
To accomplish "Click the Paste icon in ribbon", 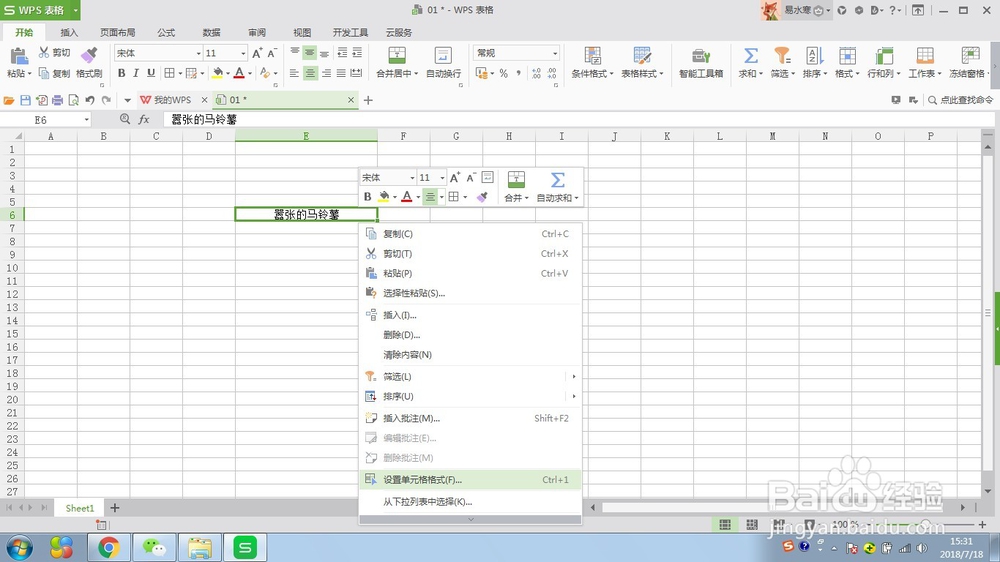I will point(19,56).
